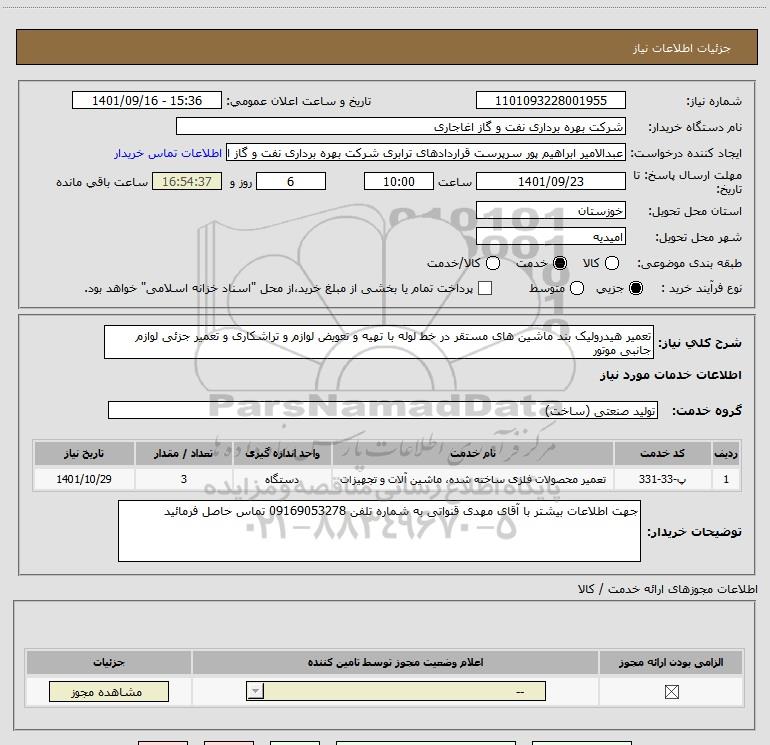Click the buyer notes text area
This screenshot has width=770, height=745.
379,531
